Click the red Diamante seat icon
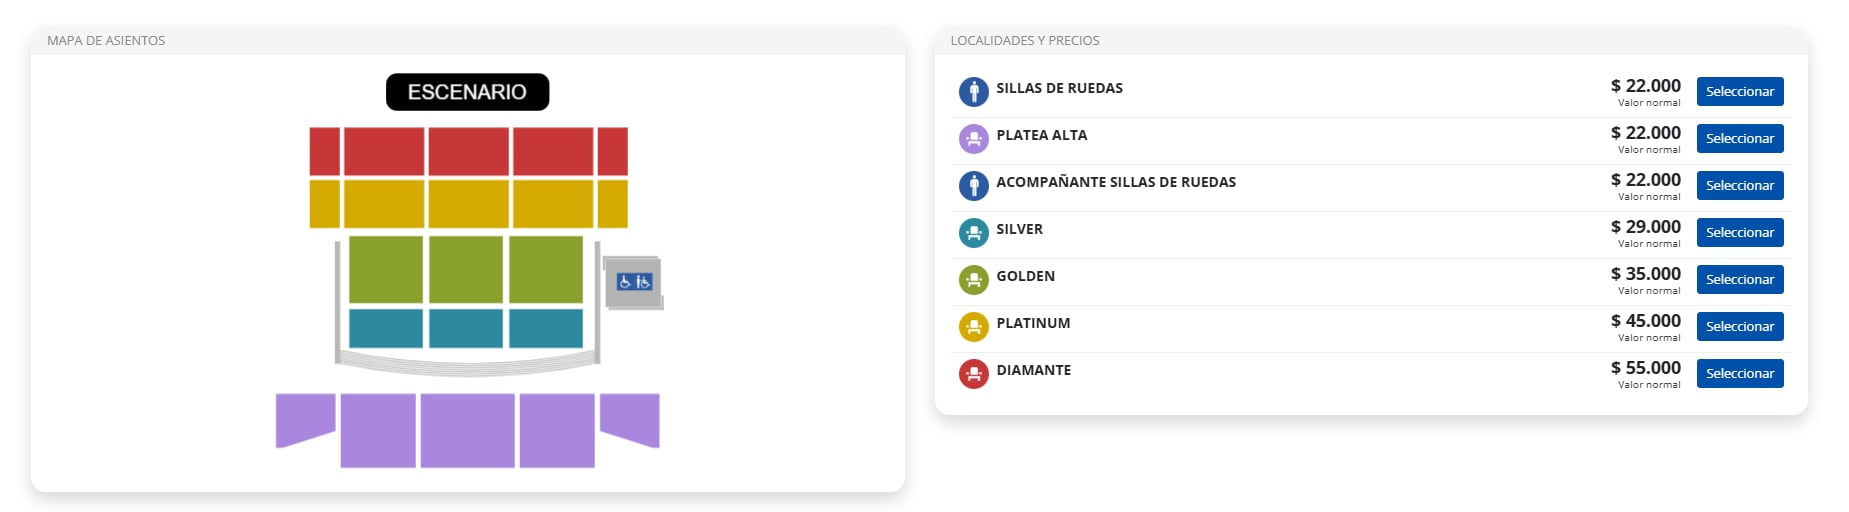This screenshot has height=512, width=1849. click(x=973, y=374)
